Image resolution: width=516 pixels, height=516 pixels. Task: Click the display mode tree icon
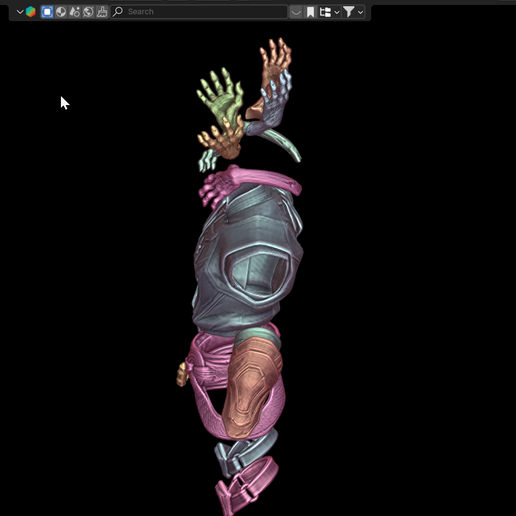click(325, 12)
